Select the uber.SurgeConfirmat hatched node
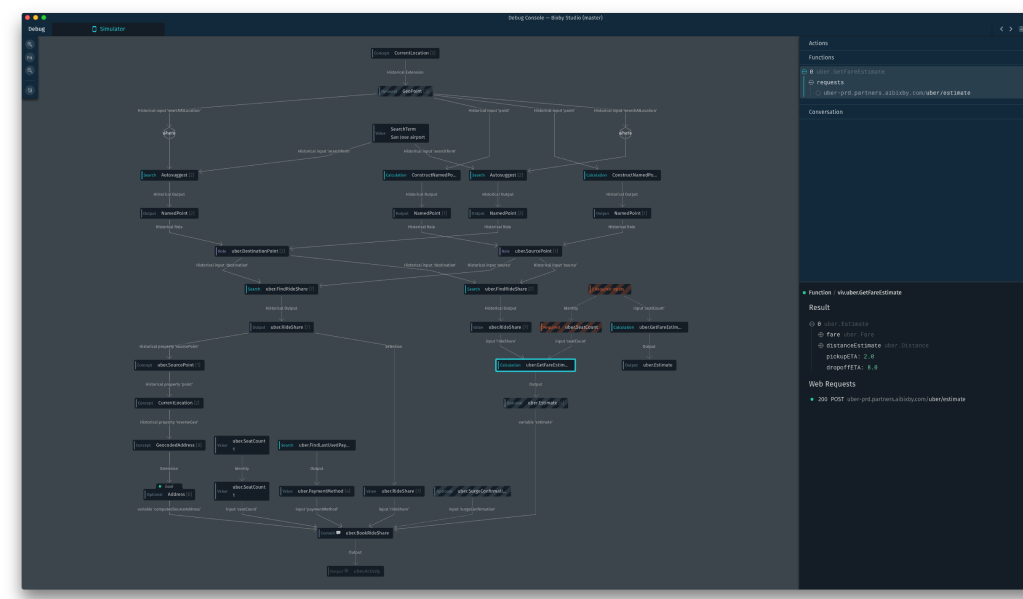The height and width of the screenshot is (599, 1023). [x=472, y=491]
